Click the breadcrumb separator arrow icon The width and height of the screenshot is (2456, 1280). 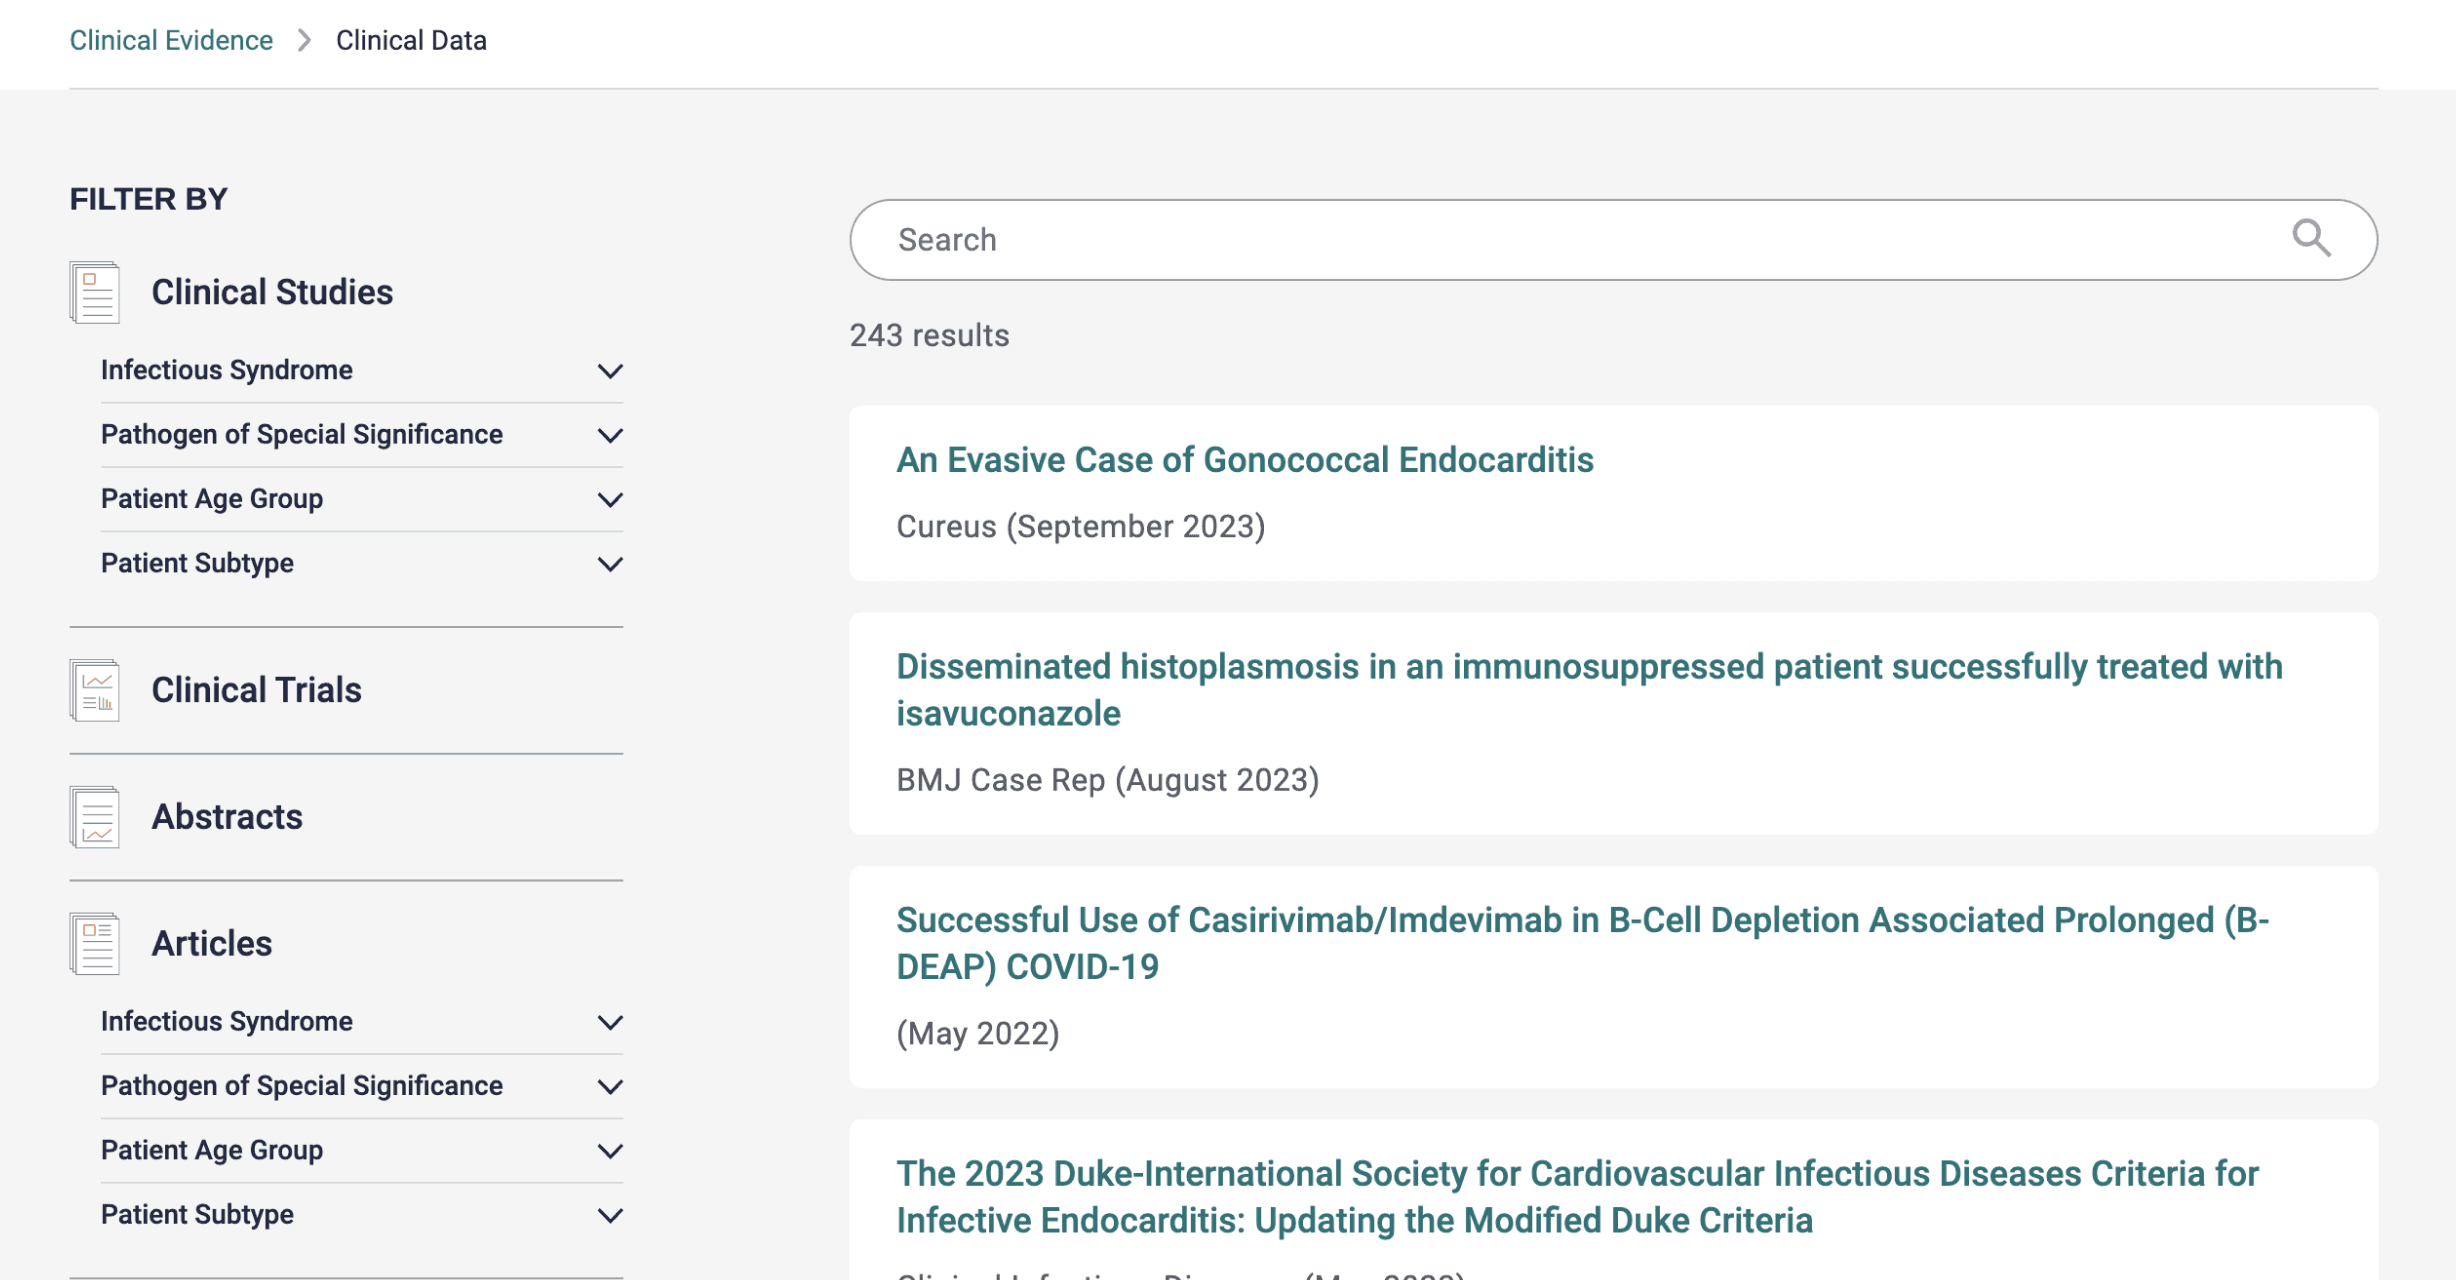click(x=304, y=40)
